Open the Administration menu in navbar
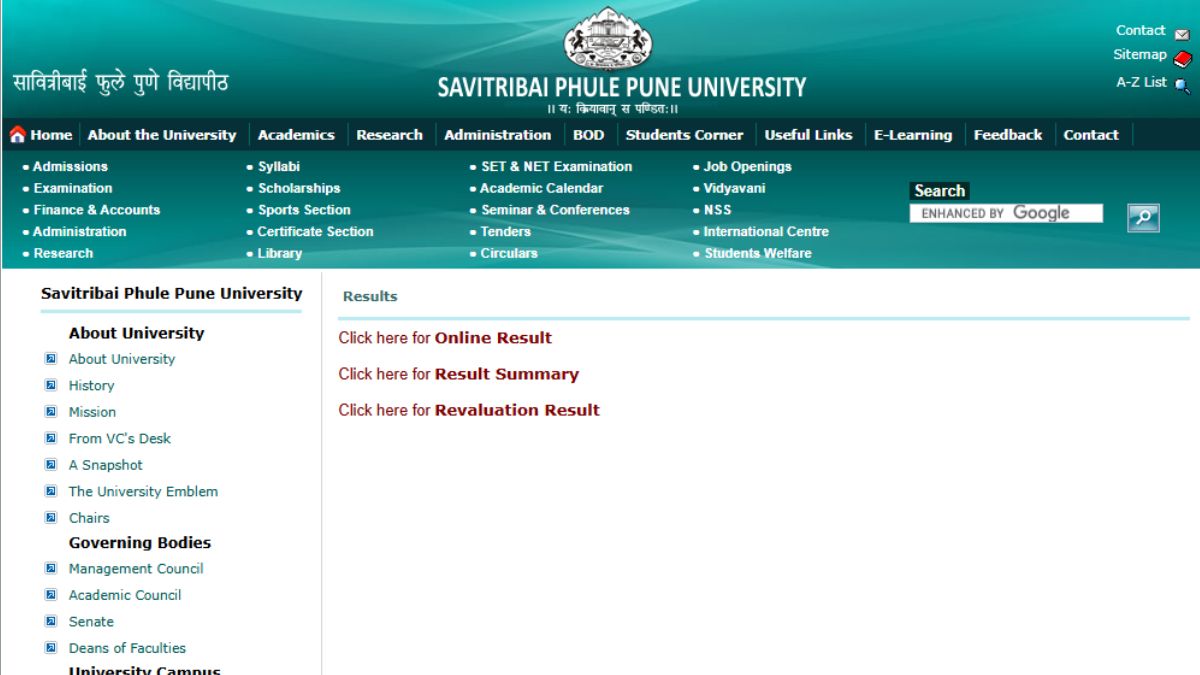This screenshot has height=675, width=1200. click(497, 135)
